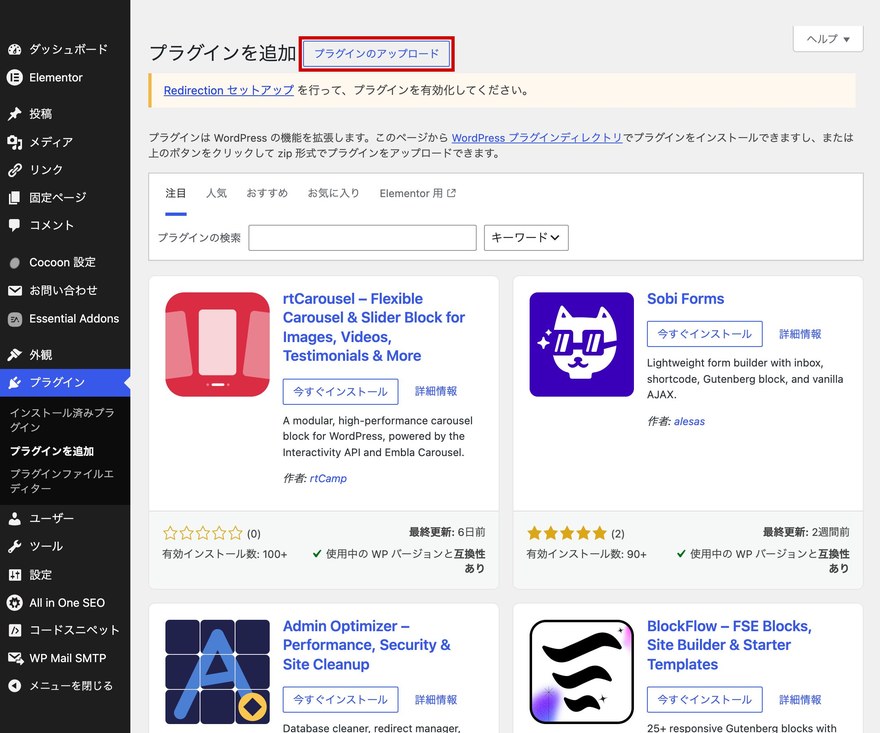Select the 人気 tab
This screenshot has height=733, width=880.
(216, 193)
